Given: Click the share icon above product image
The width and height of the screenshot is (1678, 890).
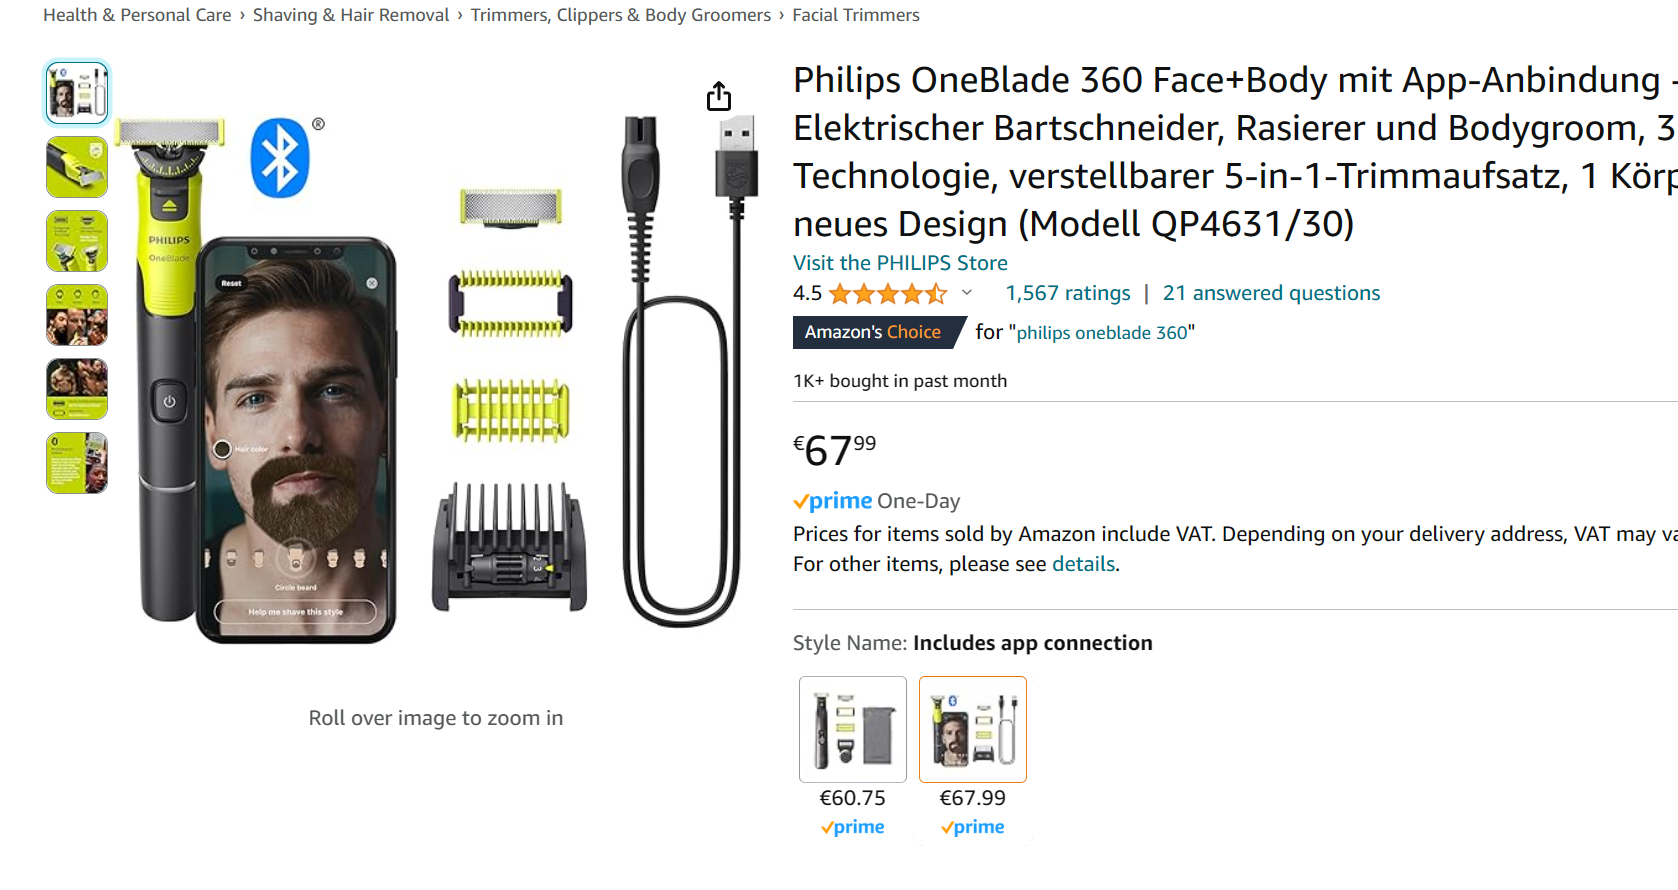Looking at the screenshot, I should [x=718, y=97].
